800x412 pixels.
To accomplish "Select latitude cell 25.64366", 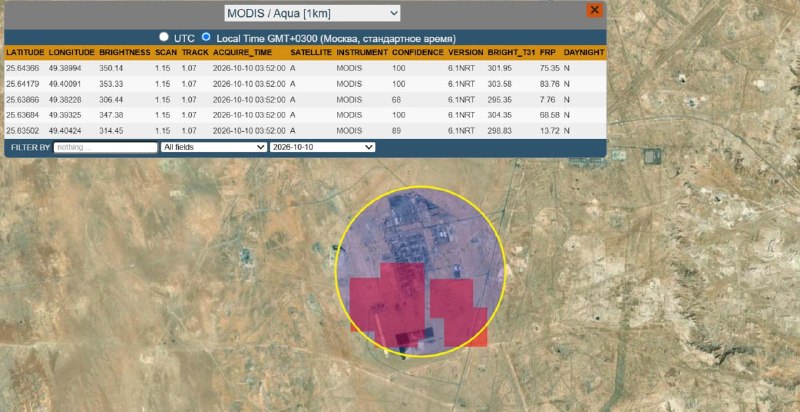I will [22, 68].
